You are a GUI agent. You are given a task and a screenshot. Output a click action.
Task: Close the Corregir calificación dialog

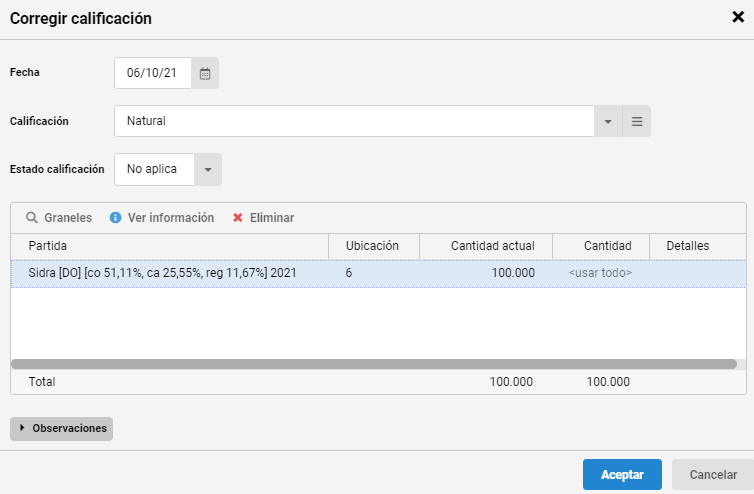click(738, 17)
